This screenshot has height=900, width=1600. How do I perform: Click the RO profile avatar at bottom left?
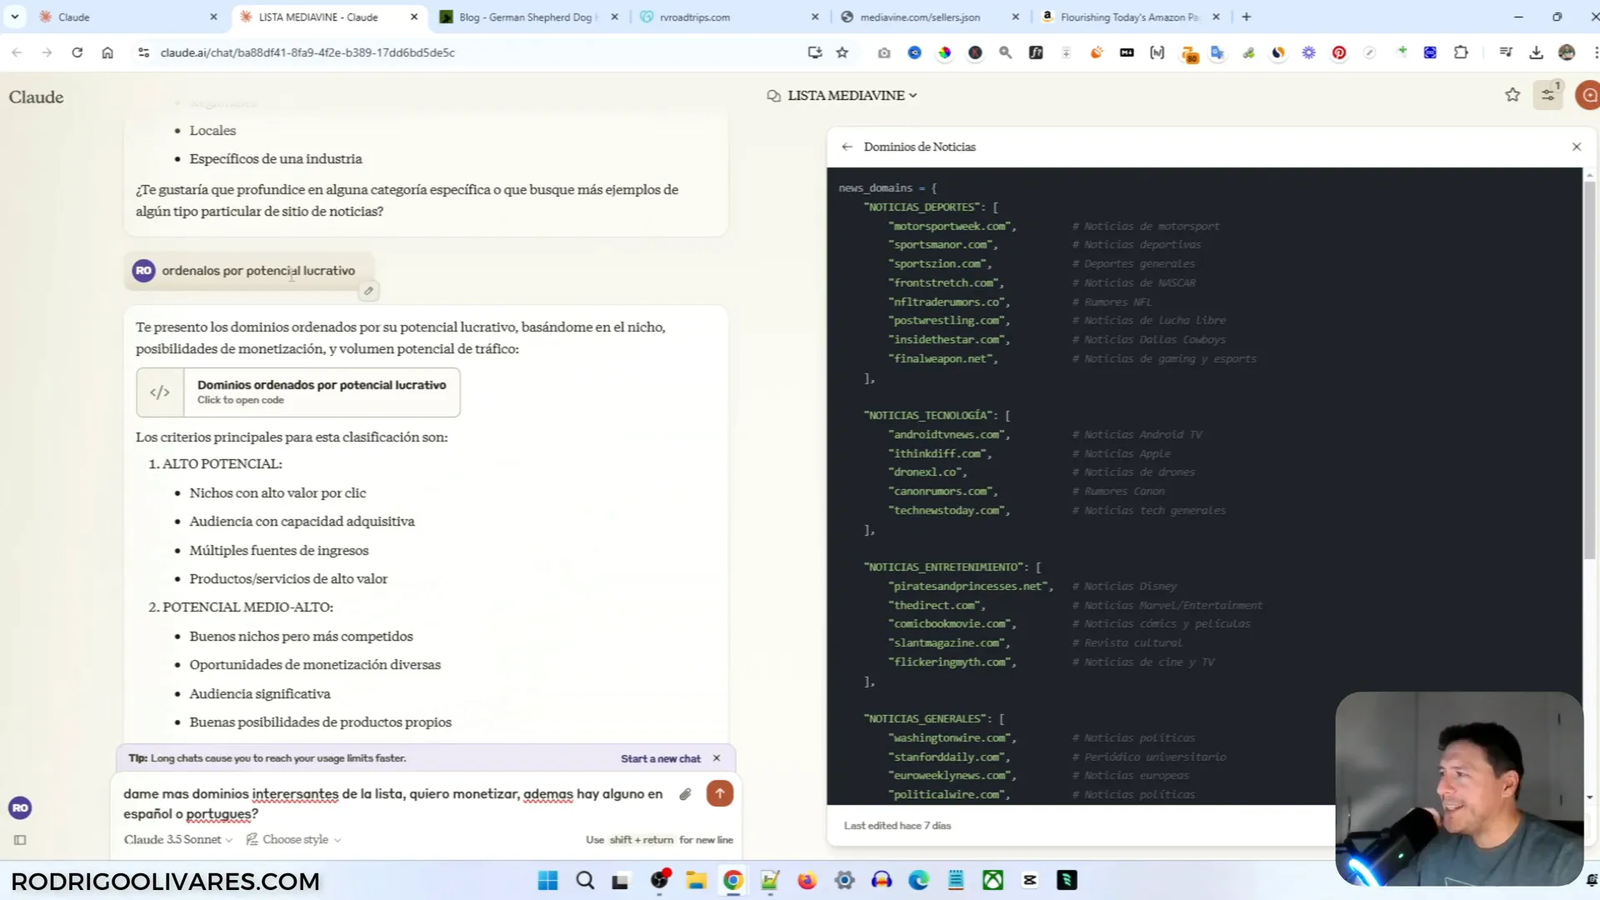point(19,807)
